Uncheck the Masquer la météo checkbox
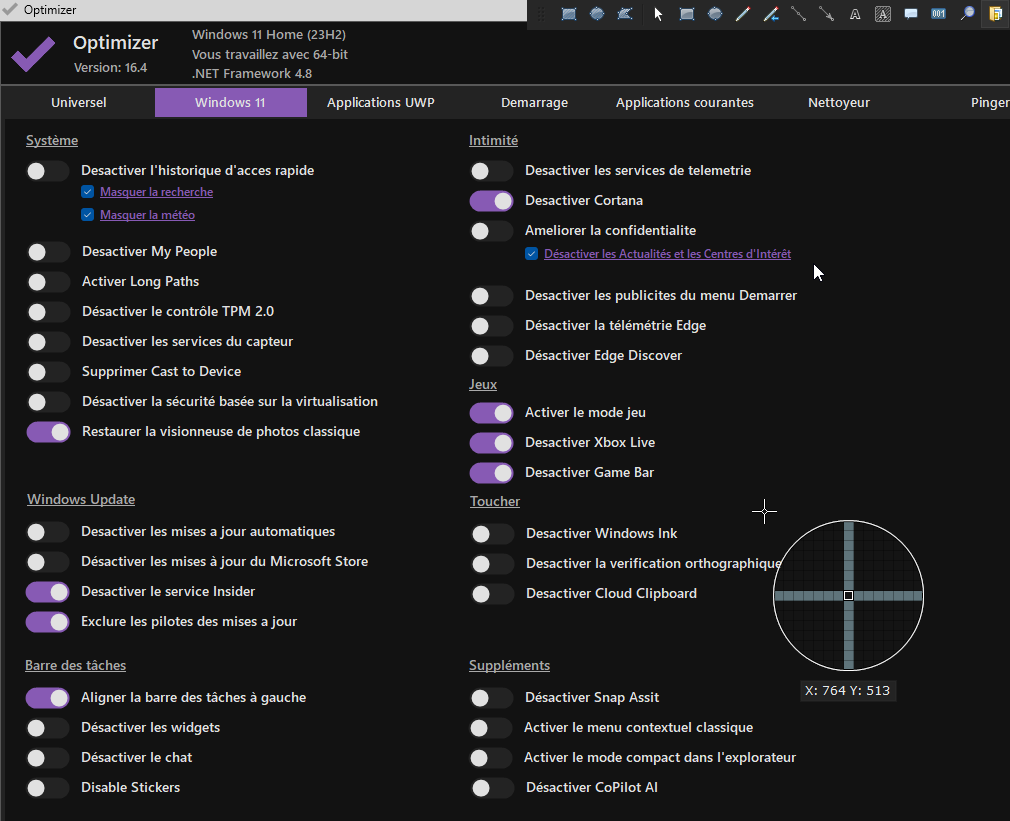 point(88,215)
